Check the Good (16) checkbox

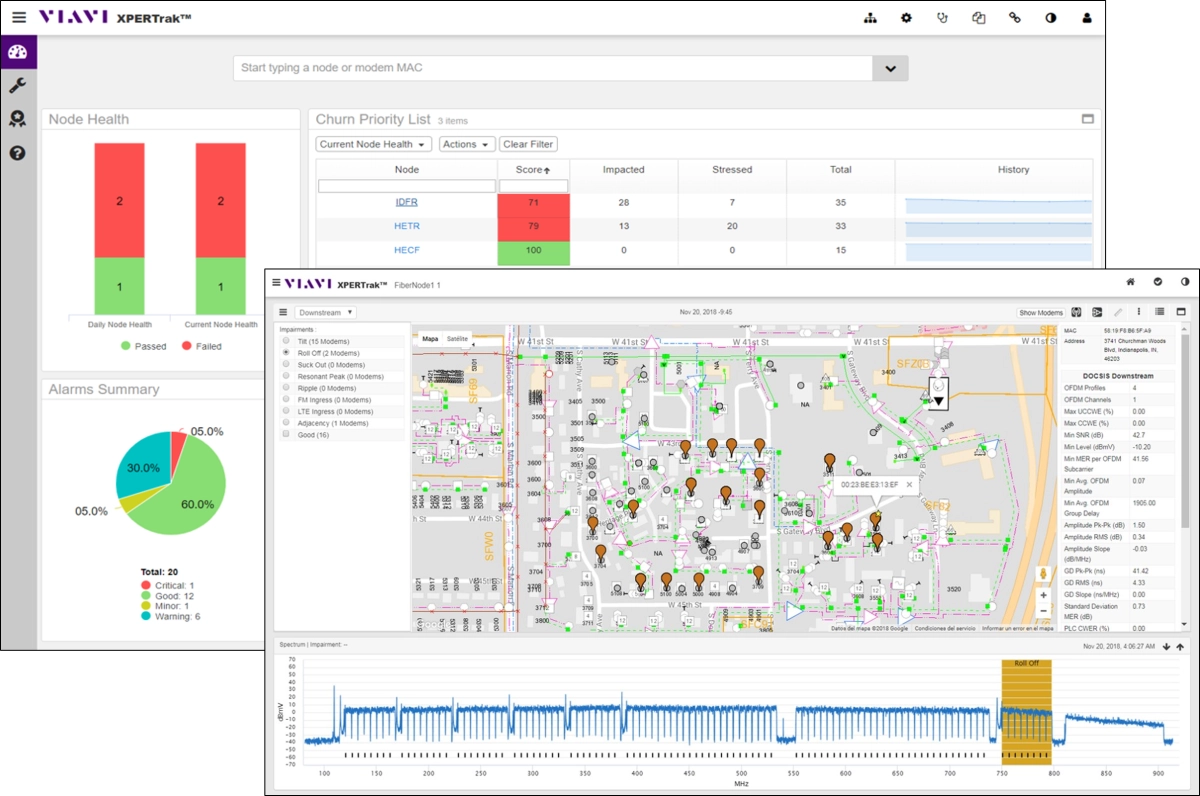288,435
